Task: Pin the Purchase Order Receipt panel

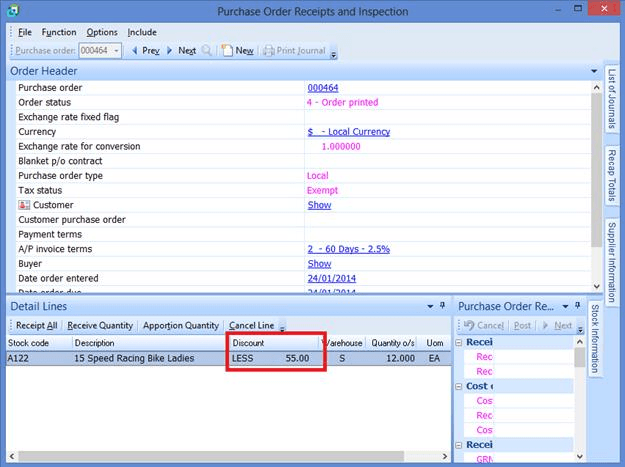Action: click(579, 304)
